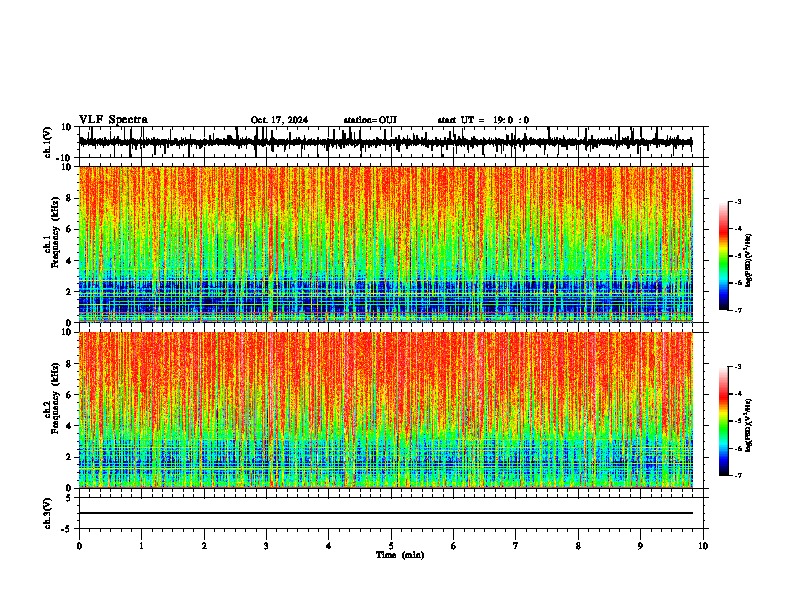The width and height of the screenshot is (792, 612).
Task: Click the ch.1 spectrogram color scale bar
Action: [724, 256]
